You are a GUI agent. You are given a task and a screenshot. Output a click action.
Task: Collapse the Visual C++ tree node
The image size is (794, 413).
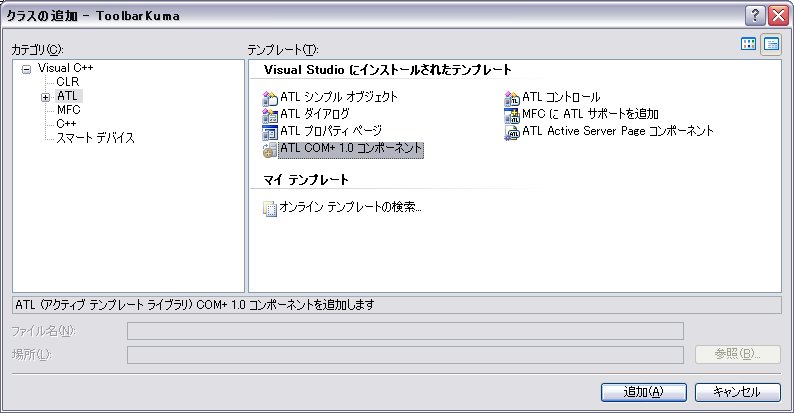pyautogui.click(x=26, y=69)
